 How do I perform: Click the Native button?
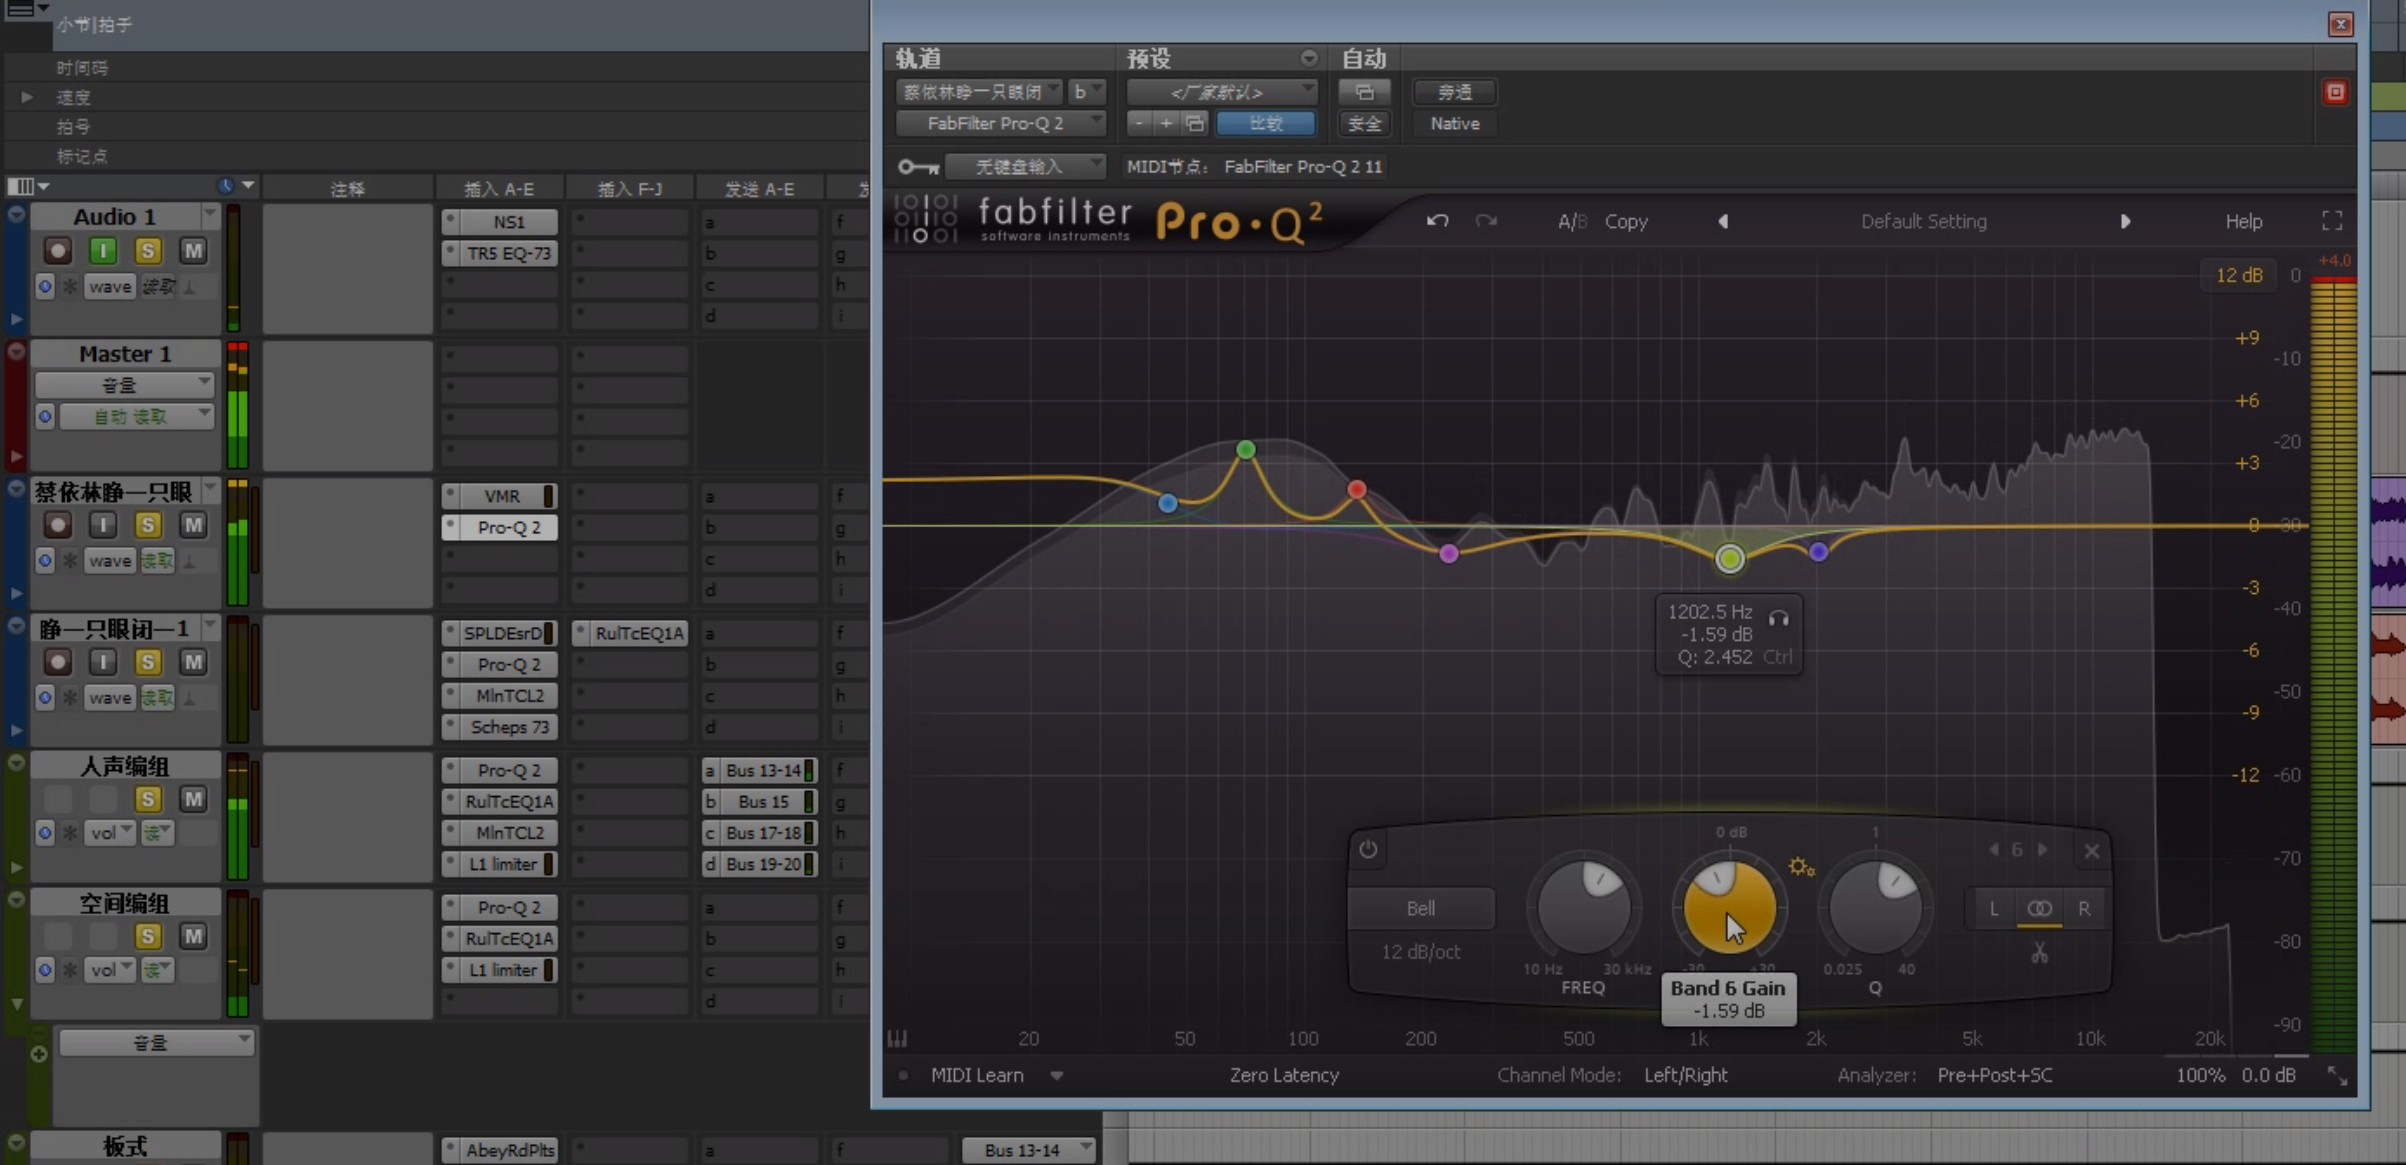pos(1453,123)
